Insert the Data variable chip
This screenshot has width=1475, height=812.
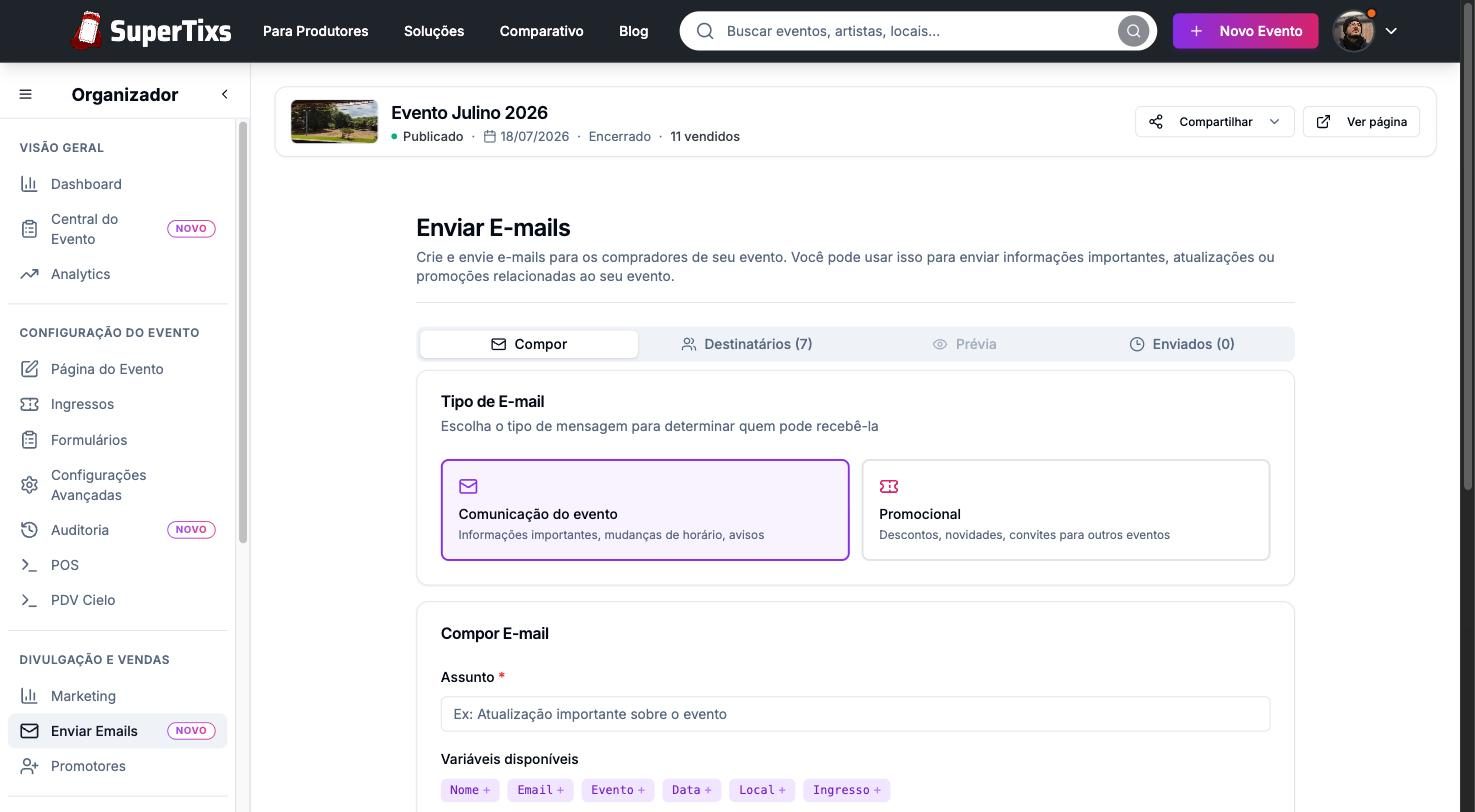692,790
